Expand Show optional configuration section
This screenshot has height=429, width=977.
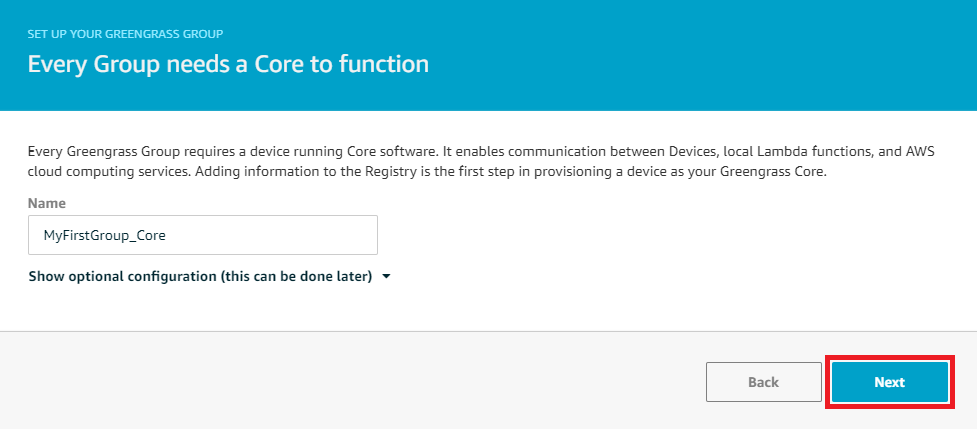[209, 276]
